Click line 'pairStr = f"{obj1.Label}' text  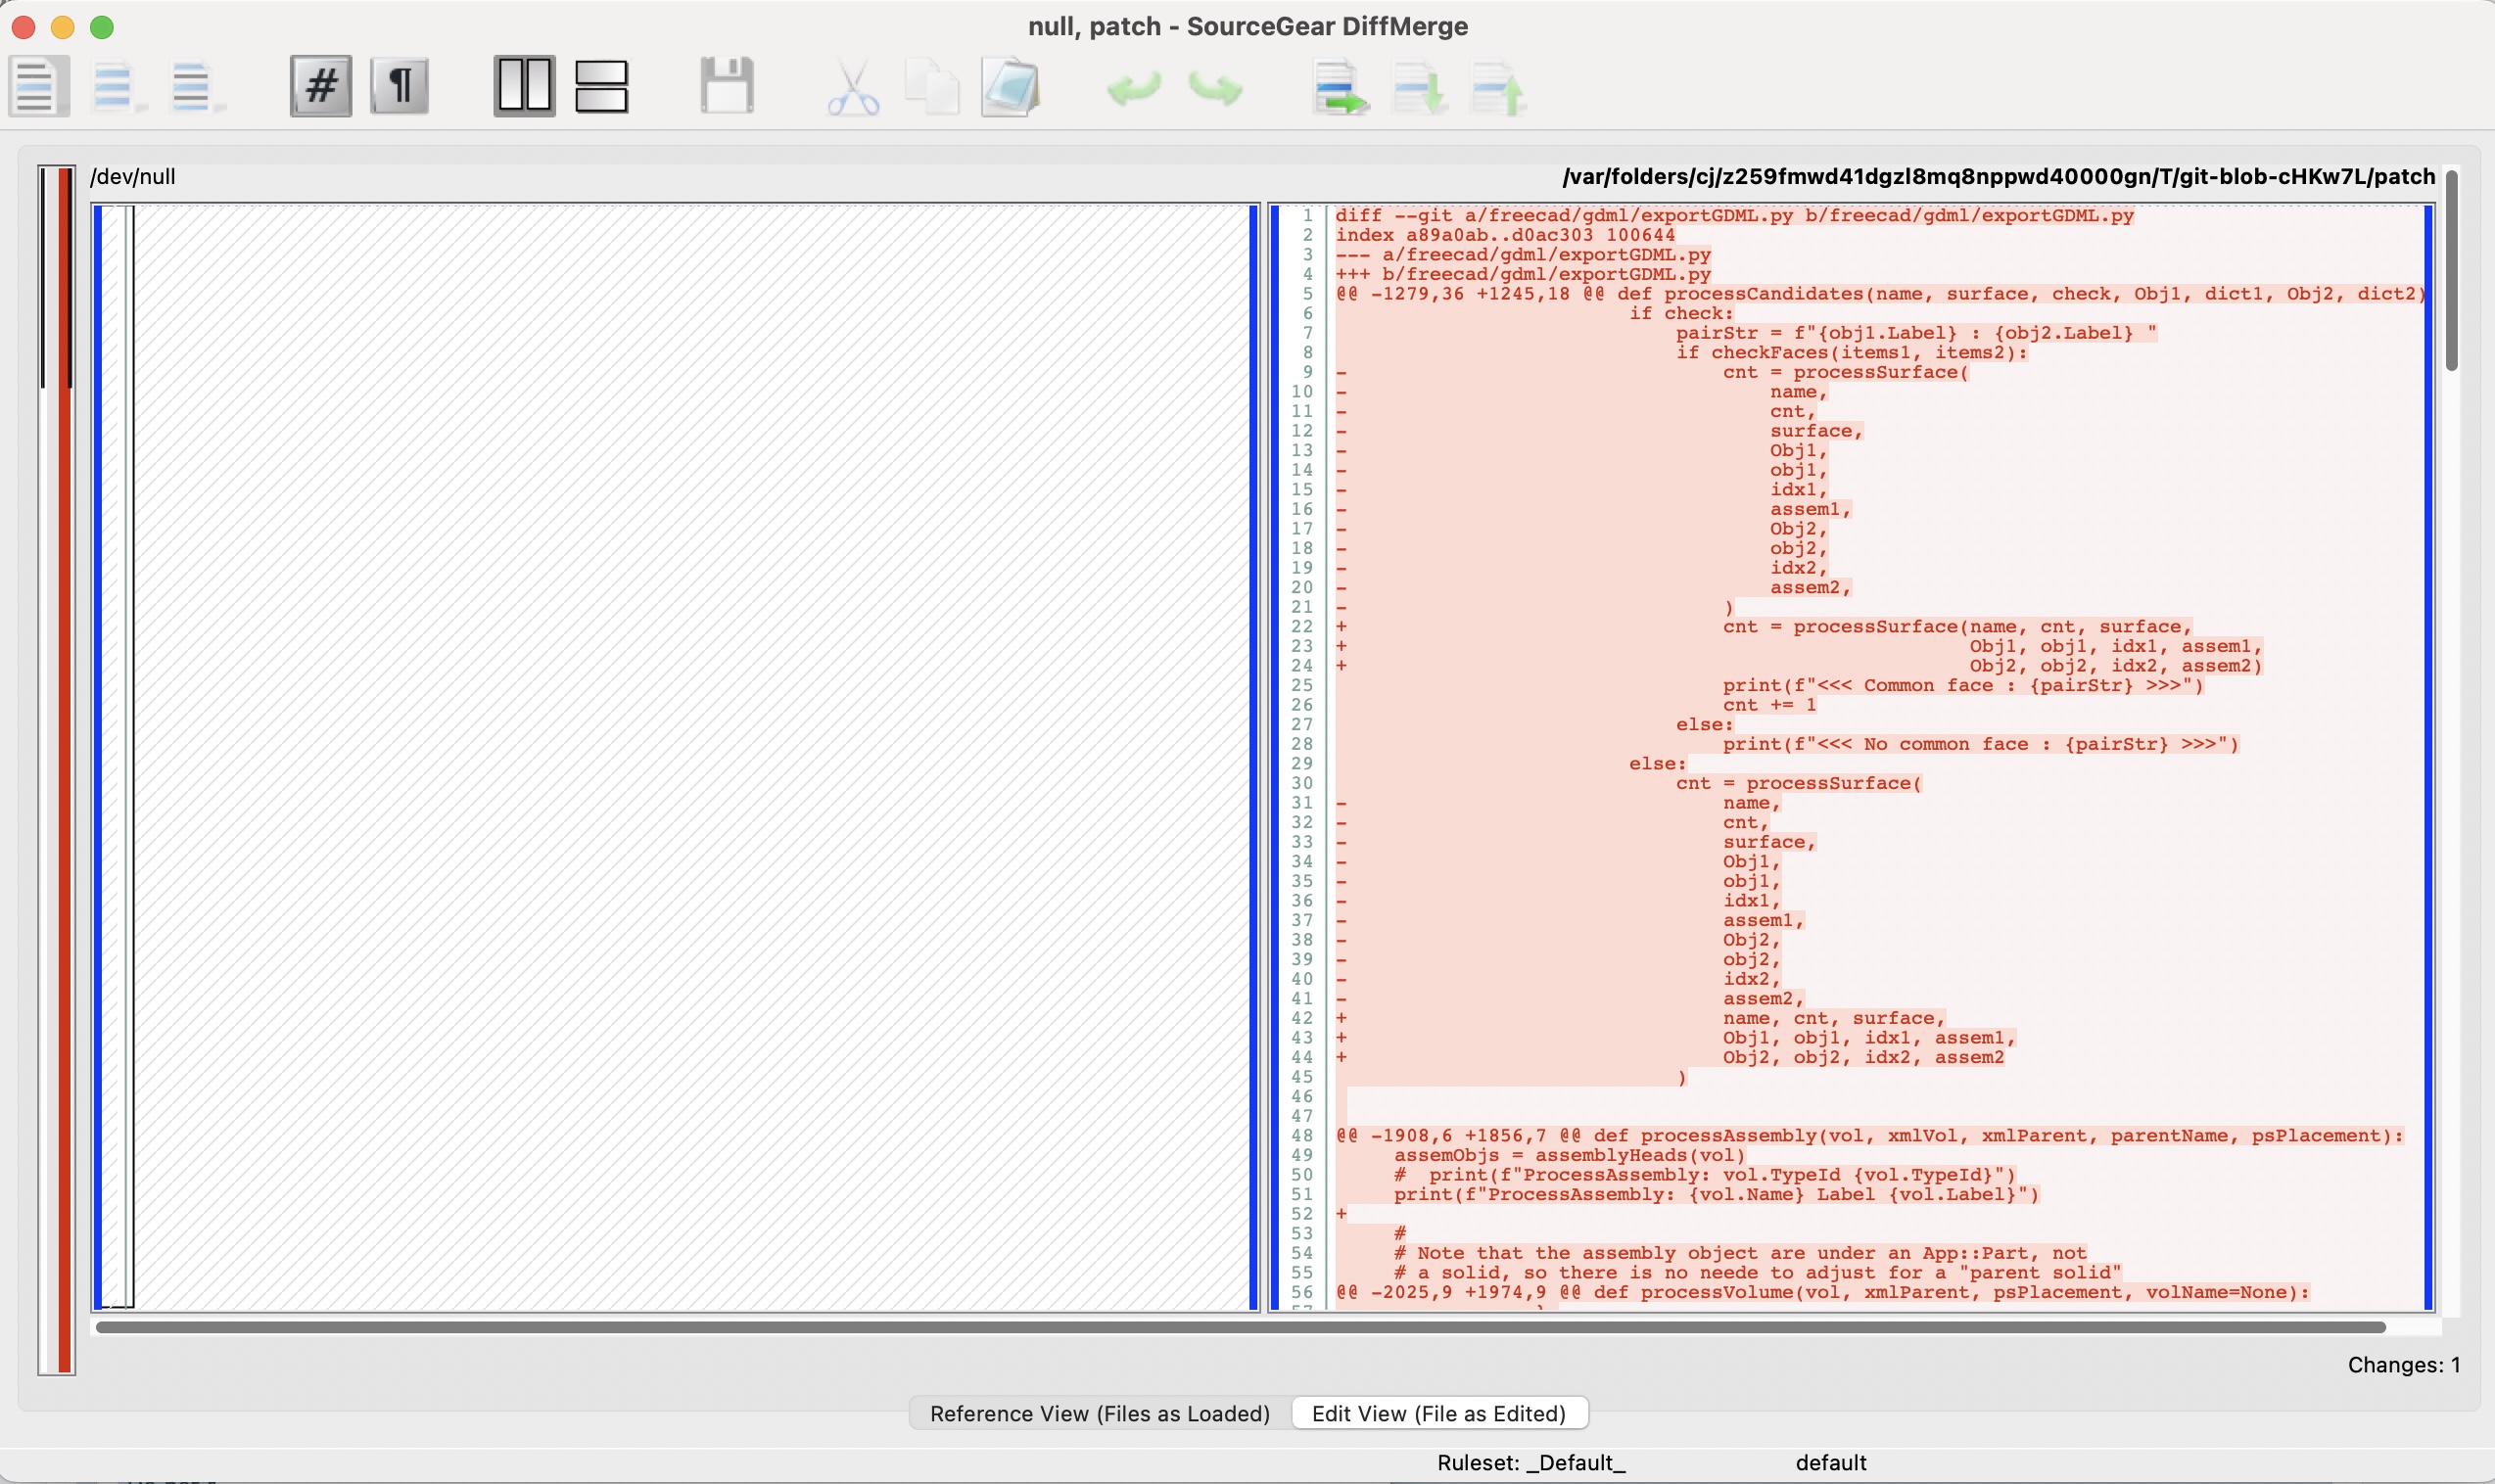1916,333
